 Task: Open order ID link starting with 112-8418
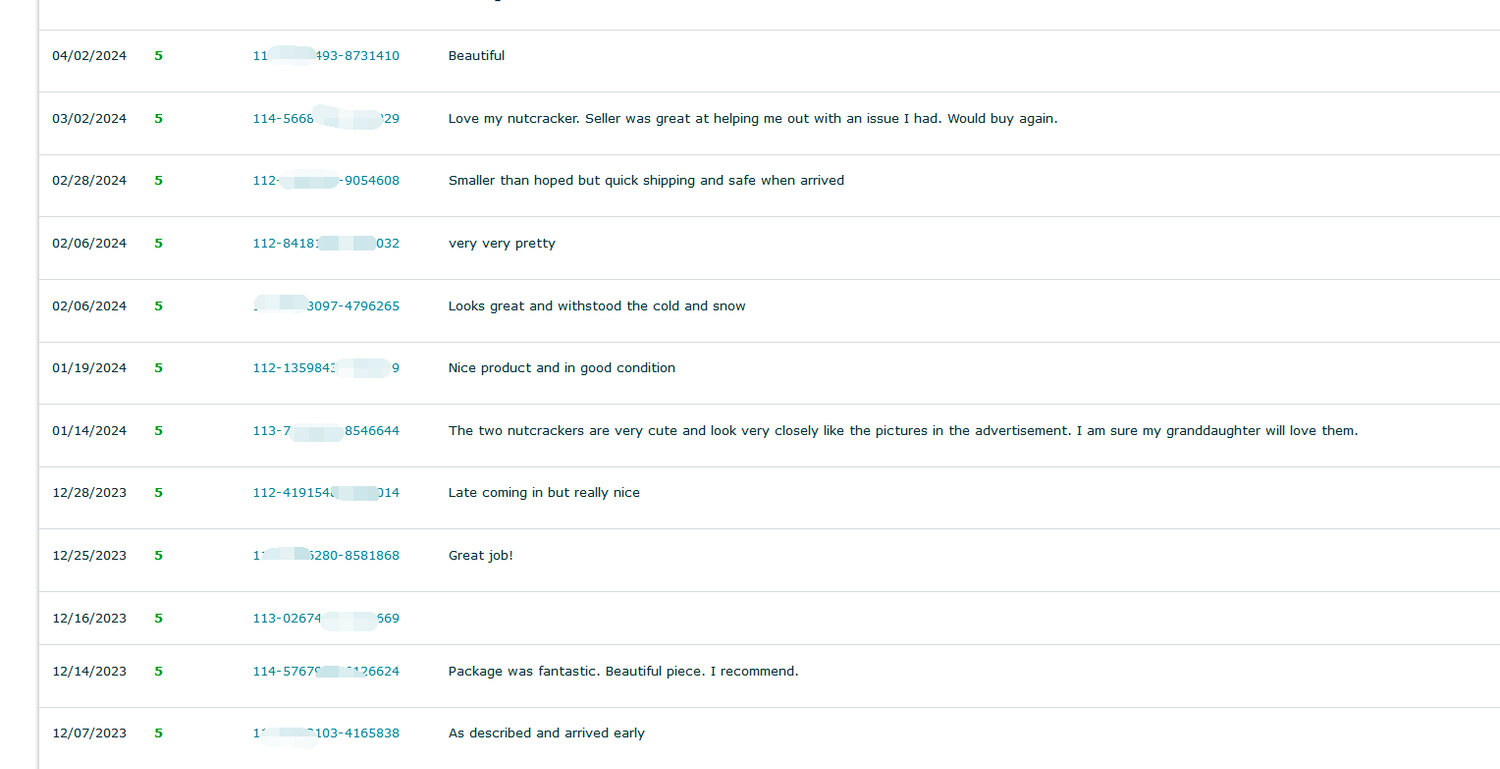(326, 244)
